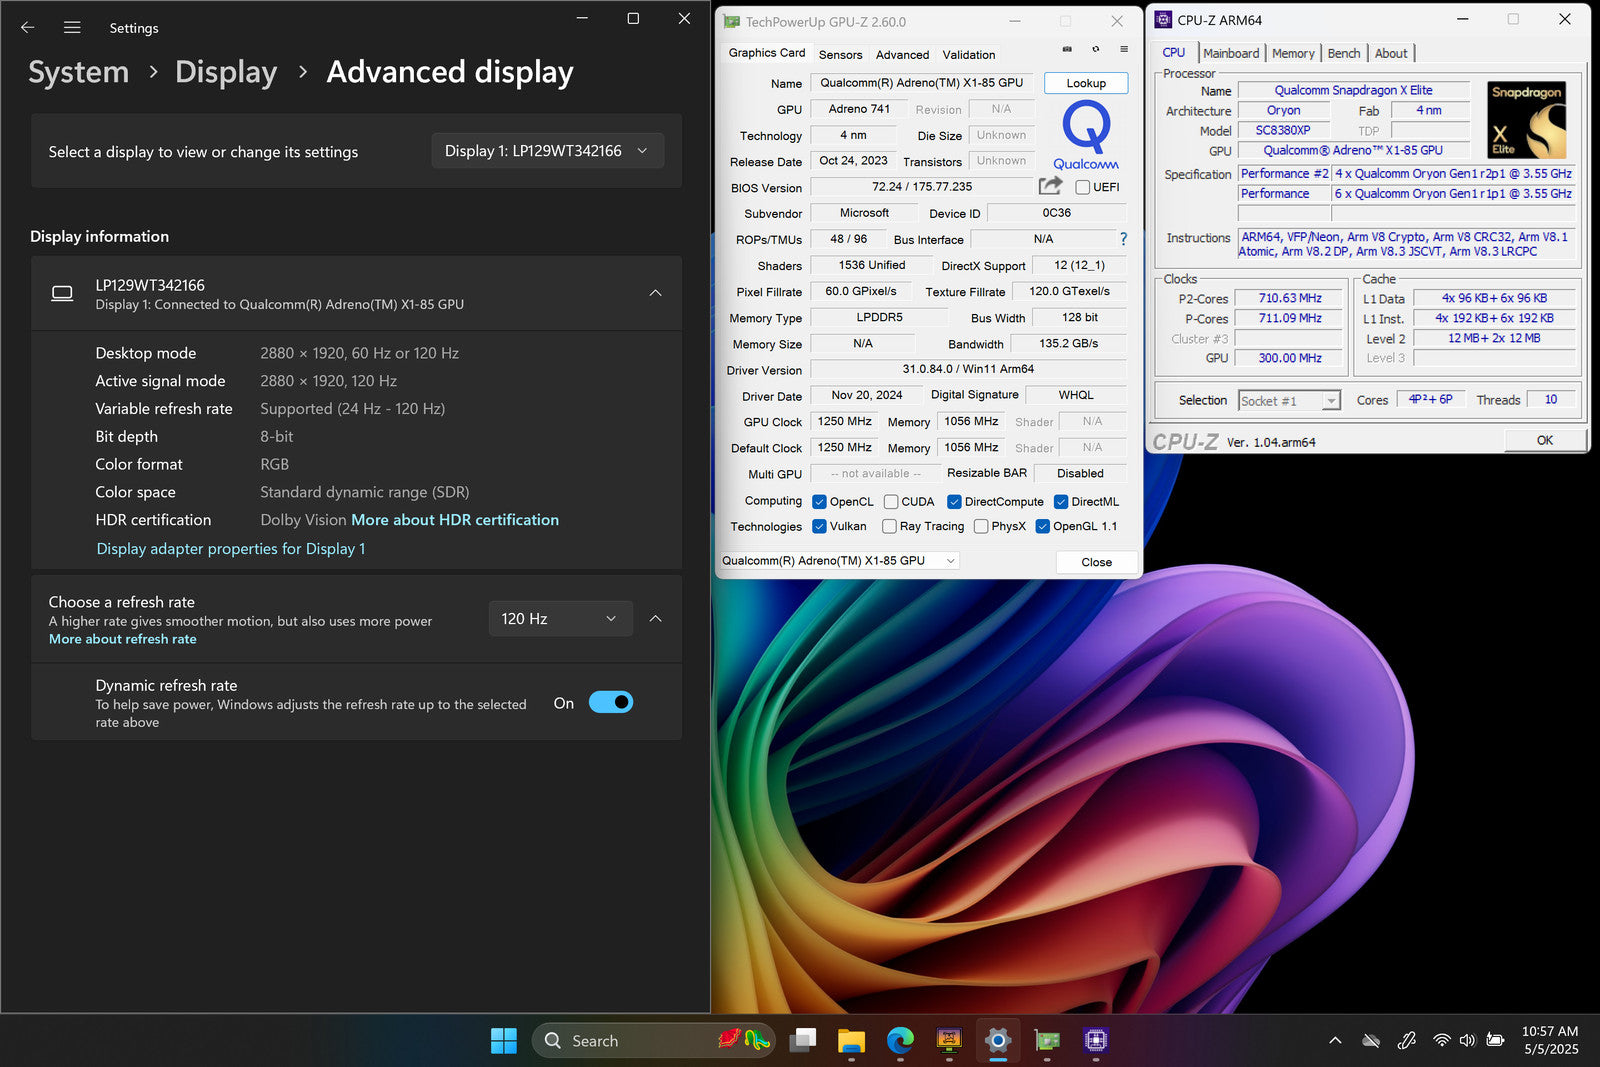Click taskbar Search box

pos(655,1041)
